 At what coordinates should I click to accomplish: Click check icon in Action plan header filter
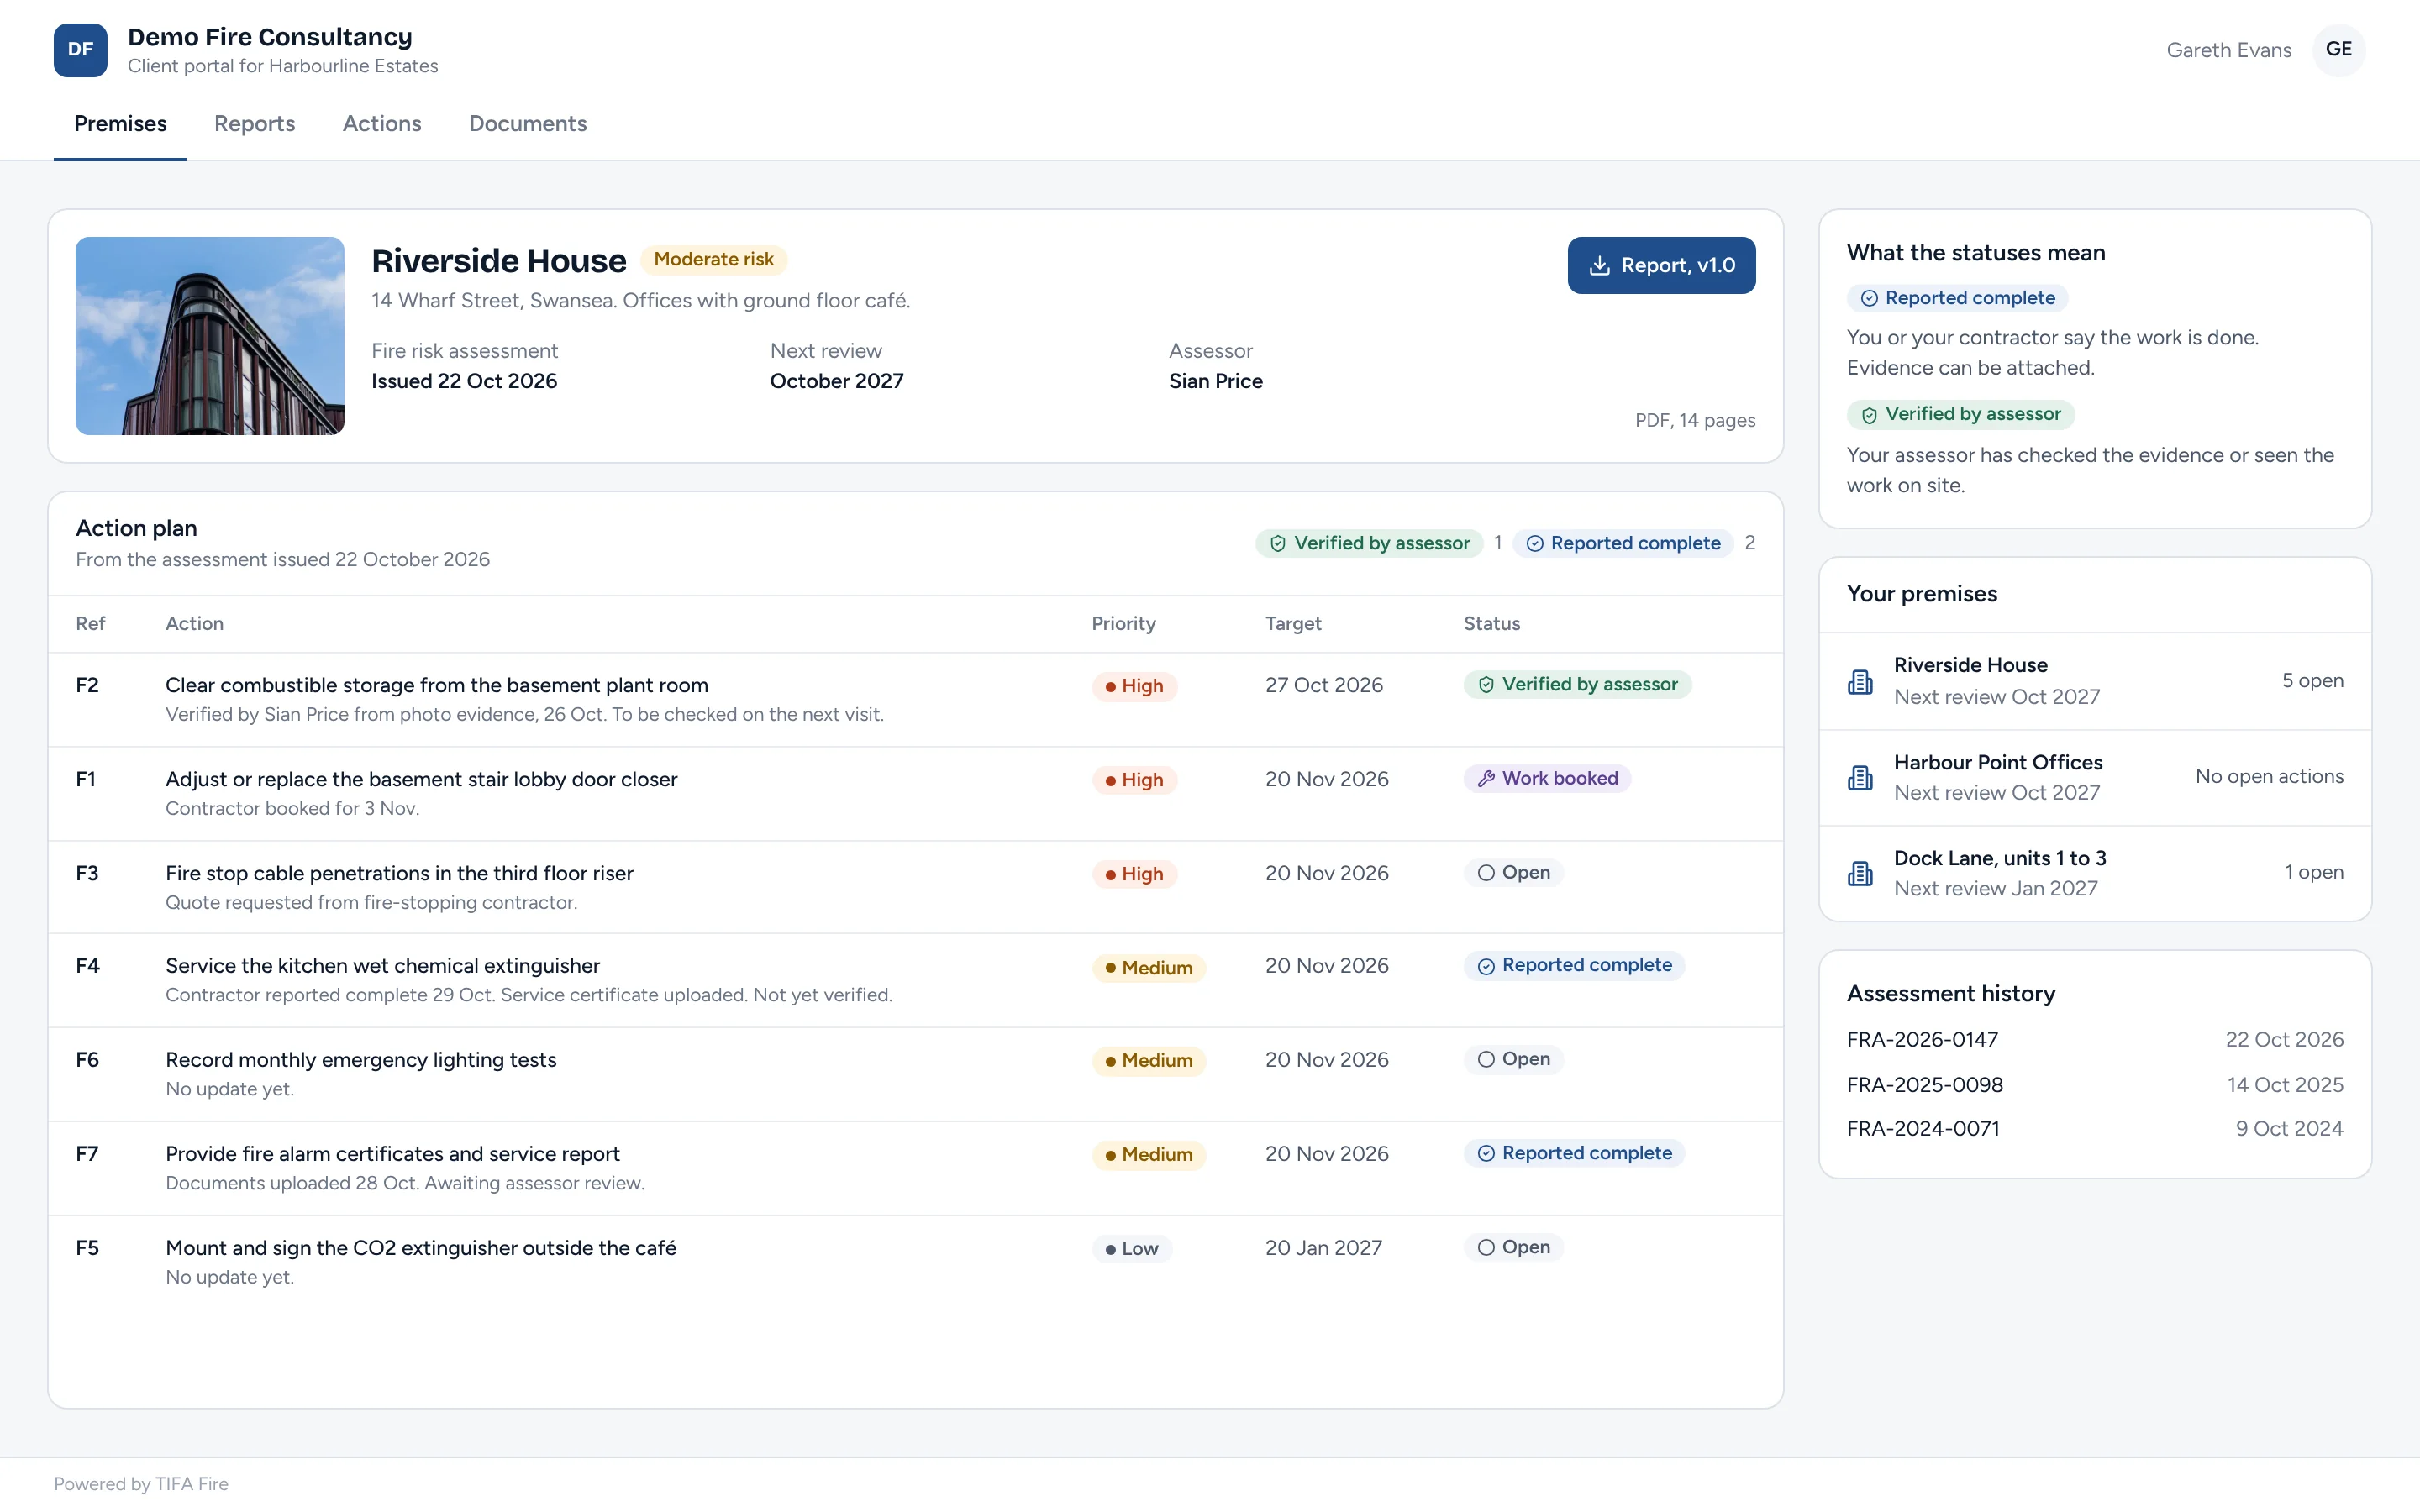1535,544
